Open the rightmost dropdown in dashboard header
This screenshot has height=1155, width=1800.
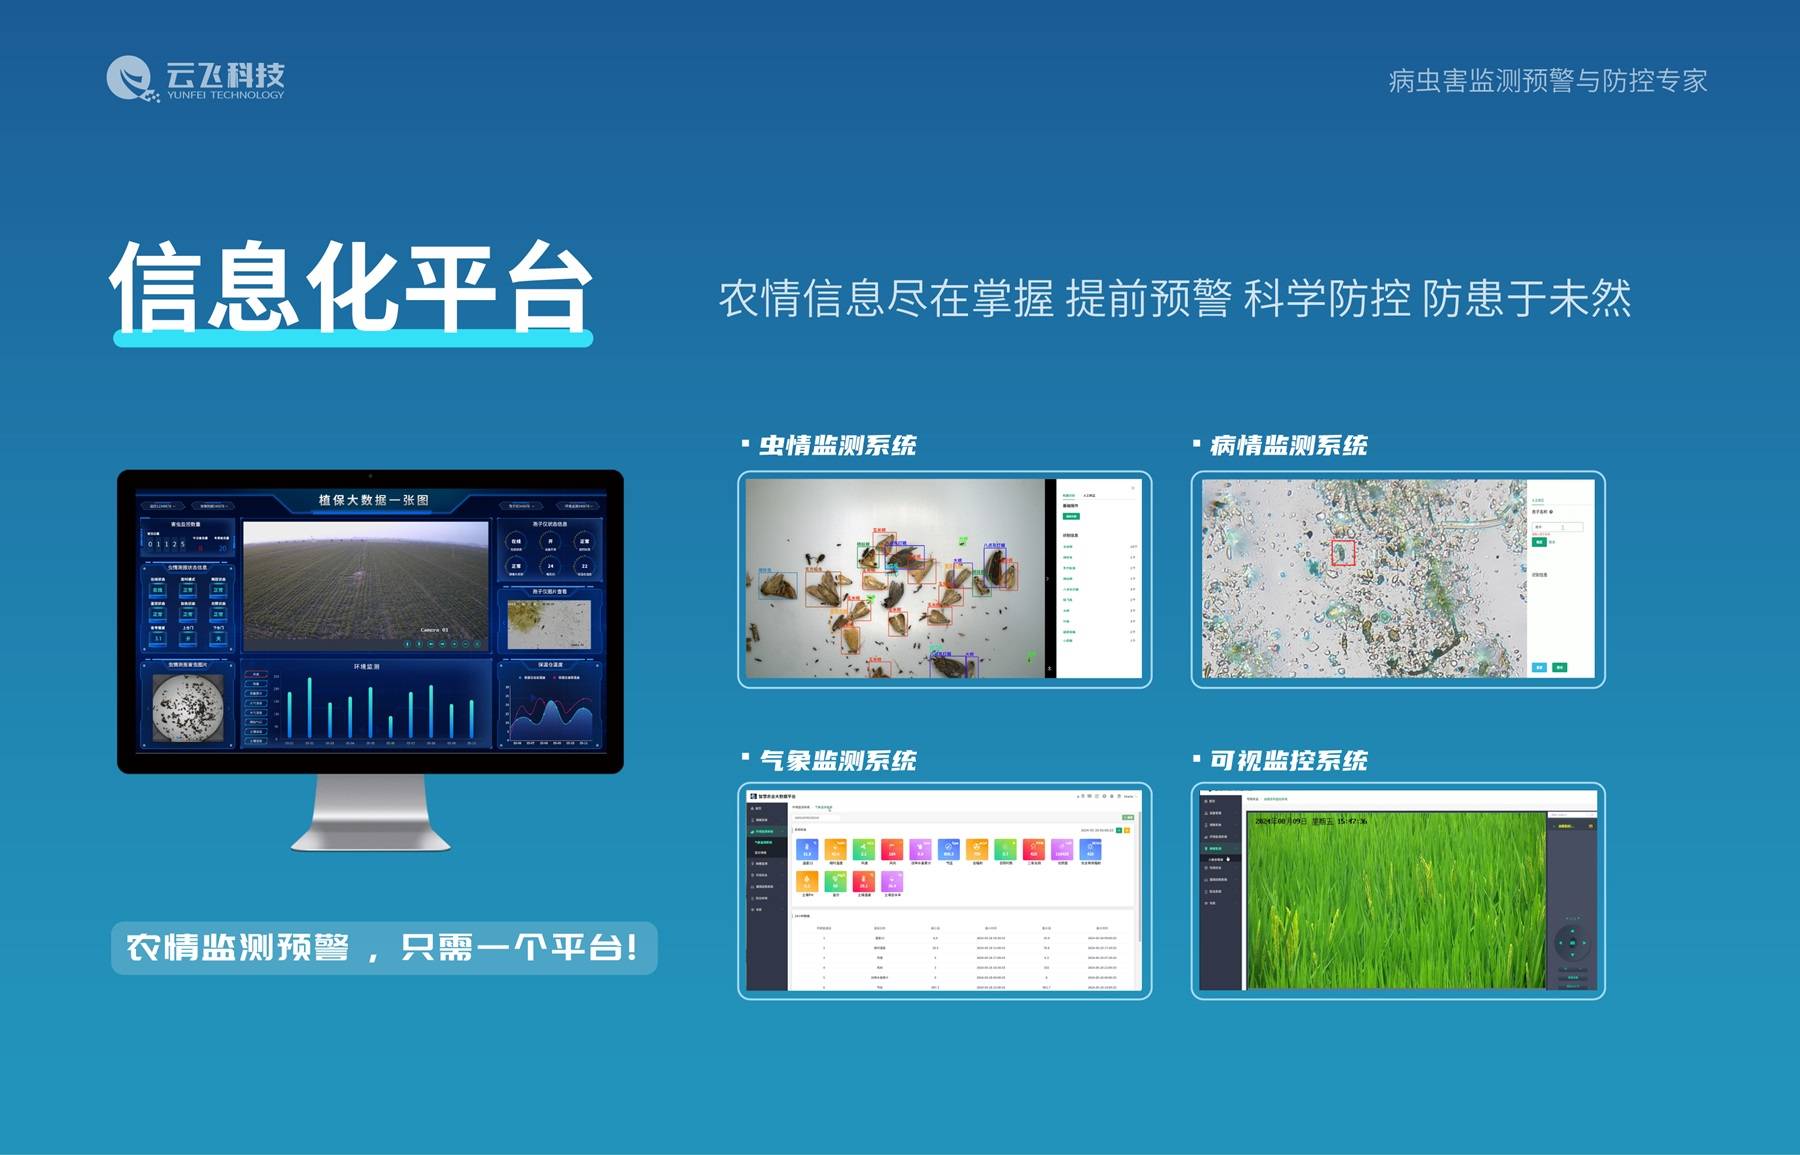coord(578,506)
